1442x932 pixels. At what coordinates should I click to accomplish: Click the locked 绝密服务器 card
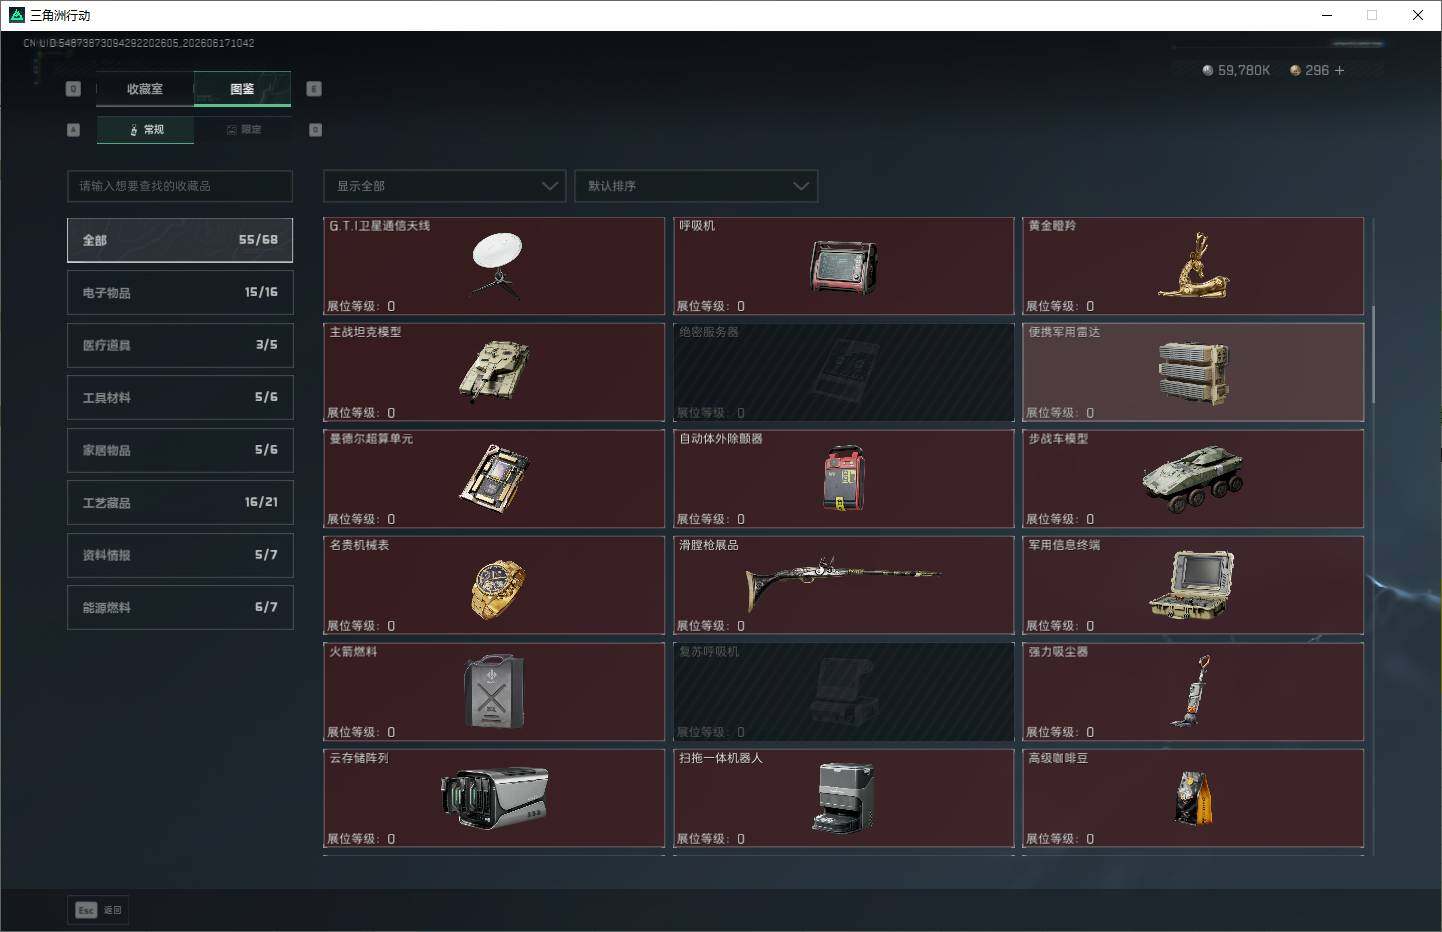[844, 372]
